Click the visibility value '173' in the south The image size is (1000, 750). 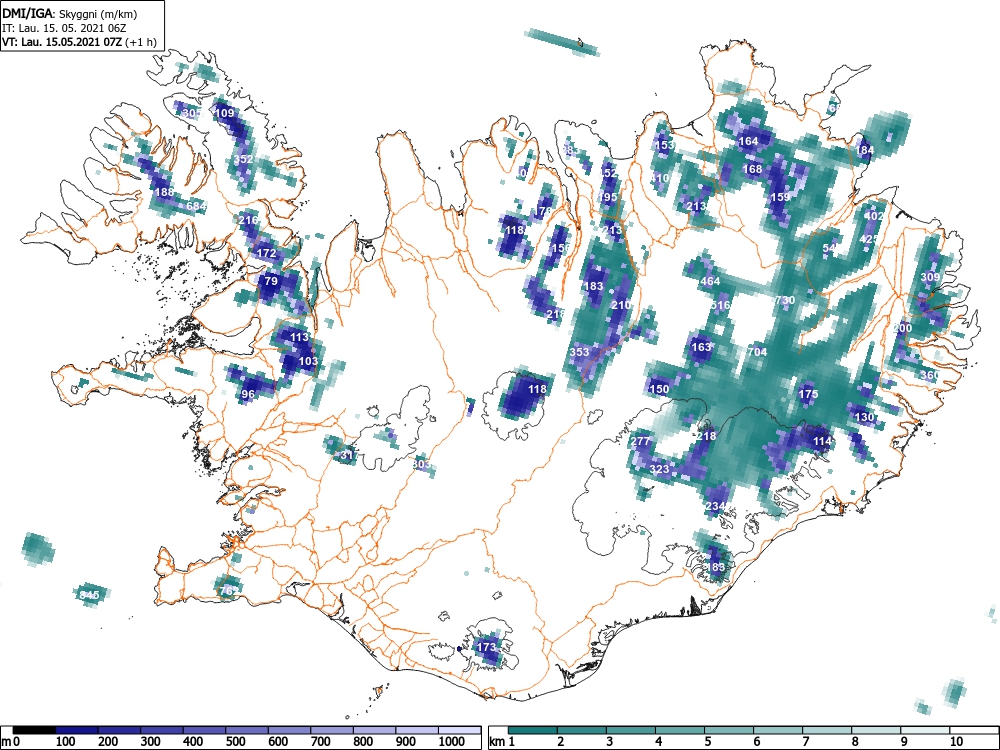click(x=486, y=647)
